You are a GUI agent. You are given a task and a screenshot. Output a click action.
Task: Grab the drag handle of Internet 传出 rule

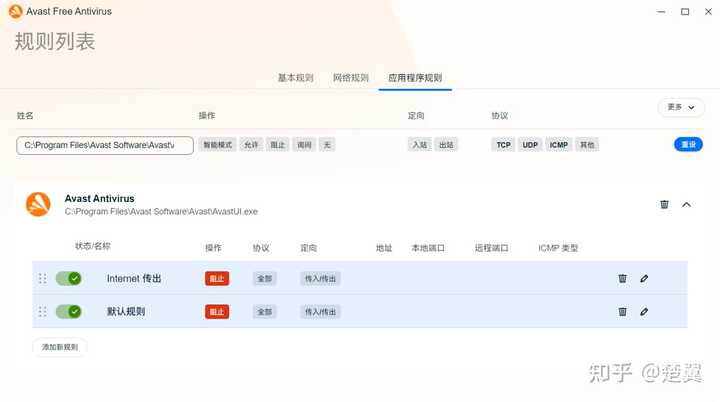pyautogui.click(x=42, y=278)
